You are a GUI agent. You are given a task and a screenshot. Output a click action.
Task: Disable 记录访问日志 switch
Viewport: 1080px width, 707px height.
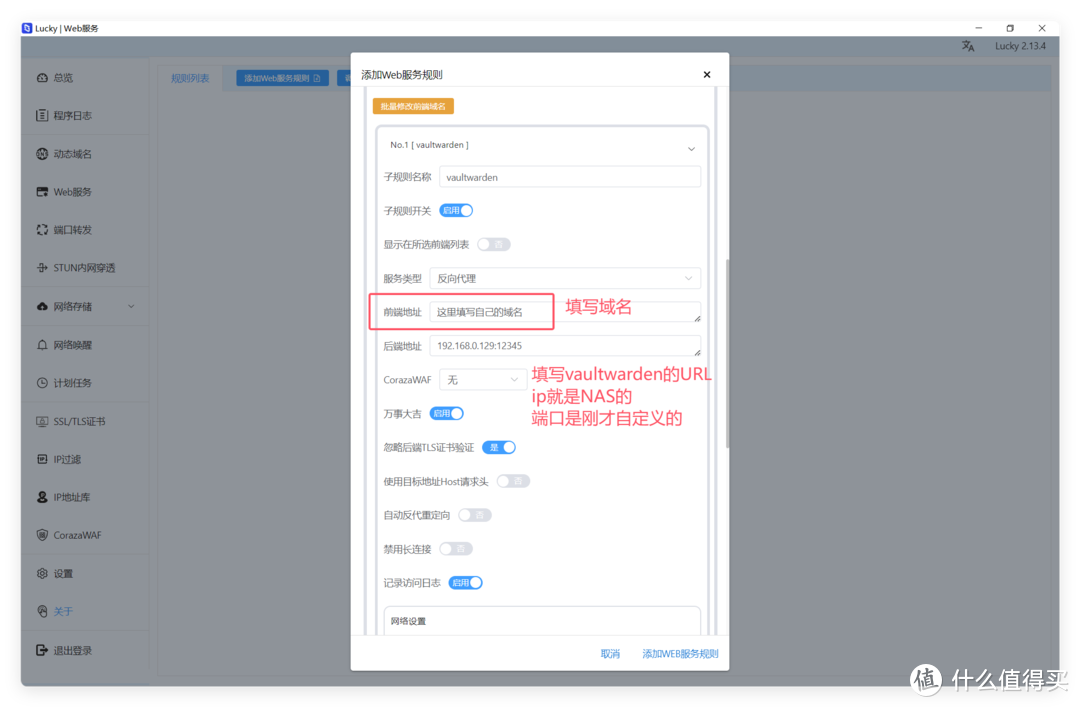466,582
